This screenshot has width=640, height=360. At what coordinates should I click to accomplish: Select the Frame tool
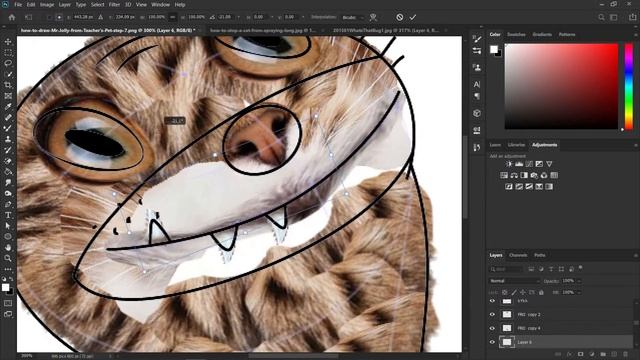pyautogui.click(x=8, y=96)
